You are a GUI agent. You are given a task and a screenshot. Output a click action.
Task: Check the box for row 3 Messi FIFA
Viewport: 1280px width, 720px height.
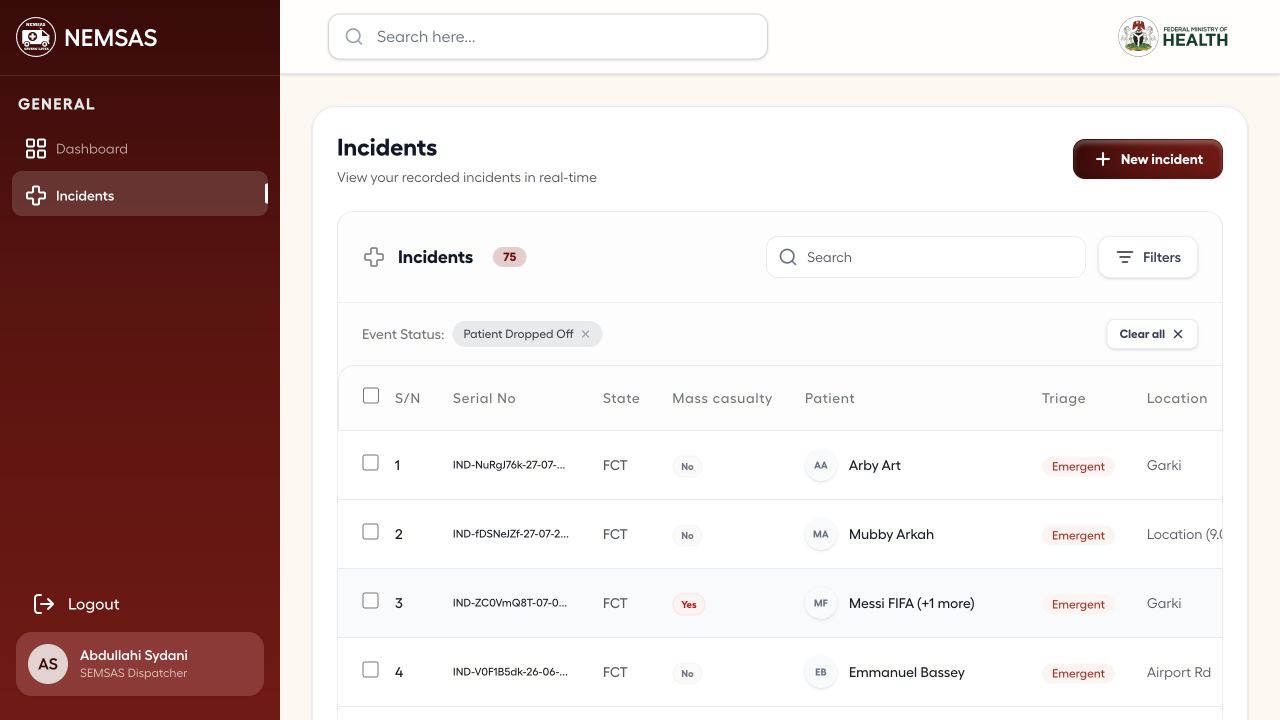point(371,601)
